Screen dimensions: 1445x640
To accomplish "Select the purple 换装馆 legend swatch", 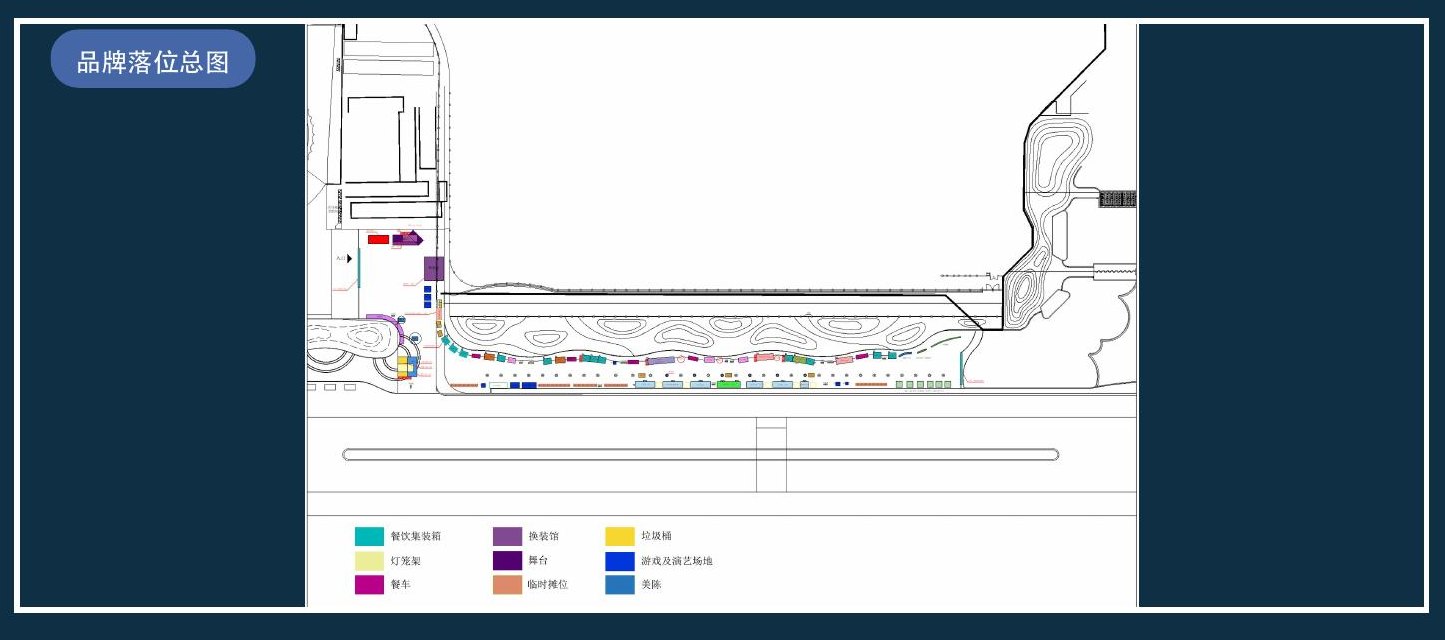I will (x=507, y=536).
